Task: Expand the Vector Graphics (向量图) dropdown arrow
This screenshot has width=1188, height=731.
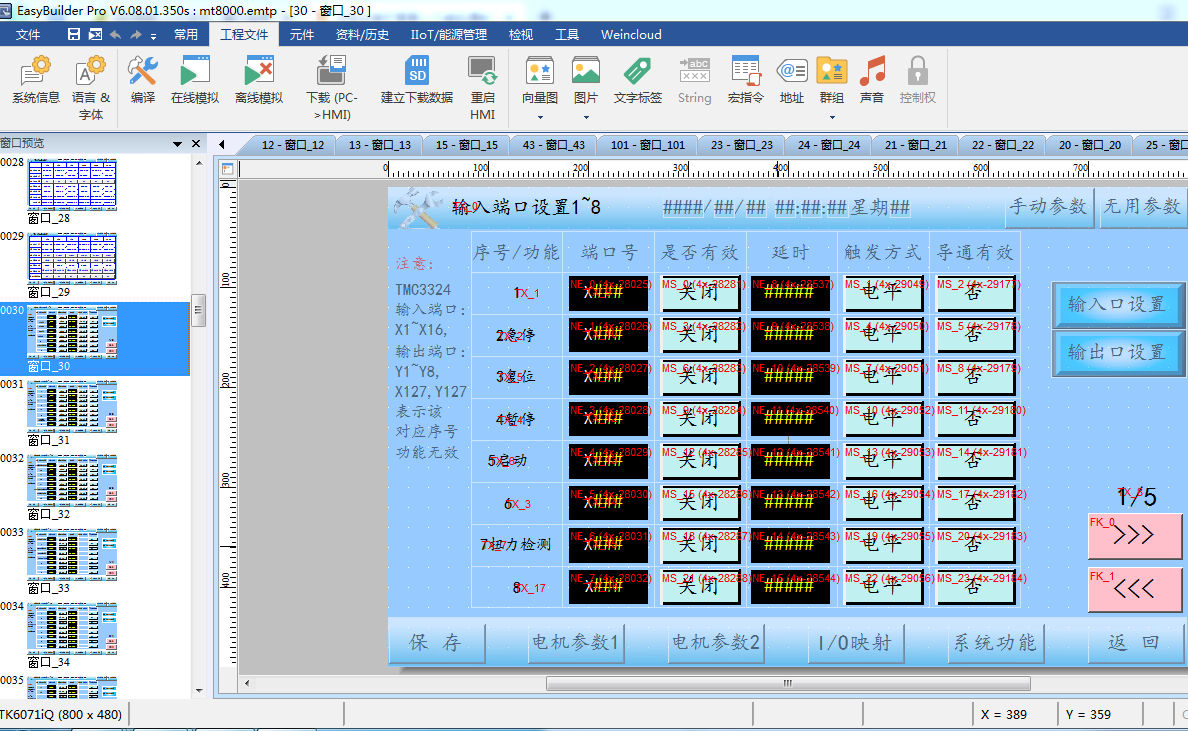Action: click(x=540, y=116)
